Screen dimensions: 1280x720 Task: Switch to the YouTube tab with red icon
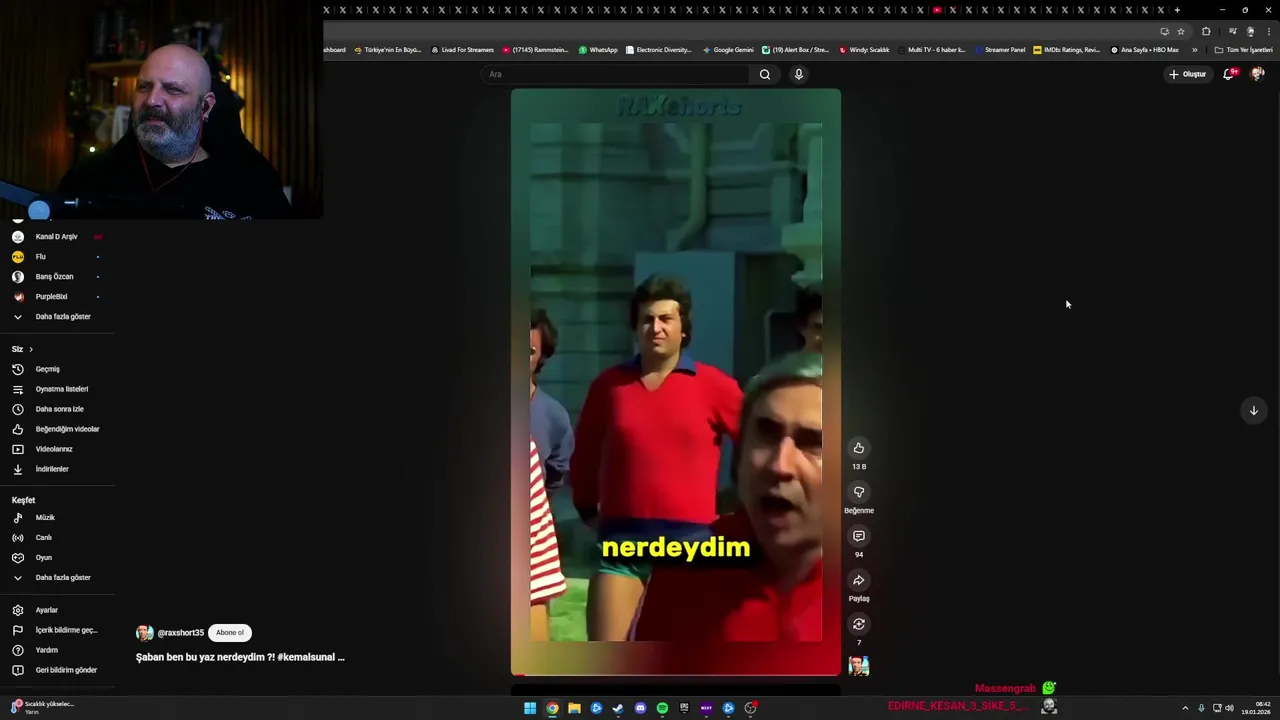pos(936,10)
